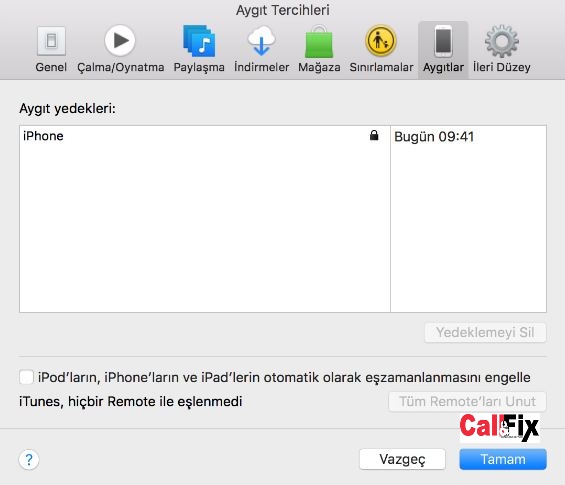Switch to Çalma/Oynatma playback settings
The height and width of the screenshot is (485, 565).
(120, 49)
